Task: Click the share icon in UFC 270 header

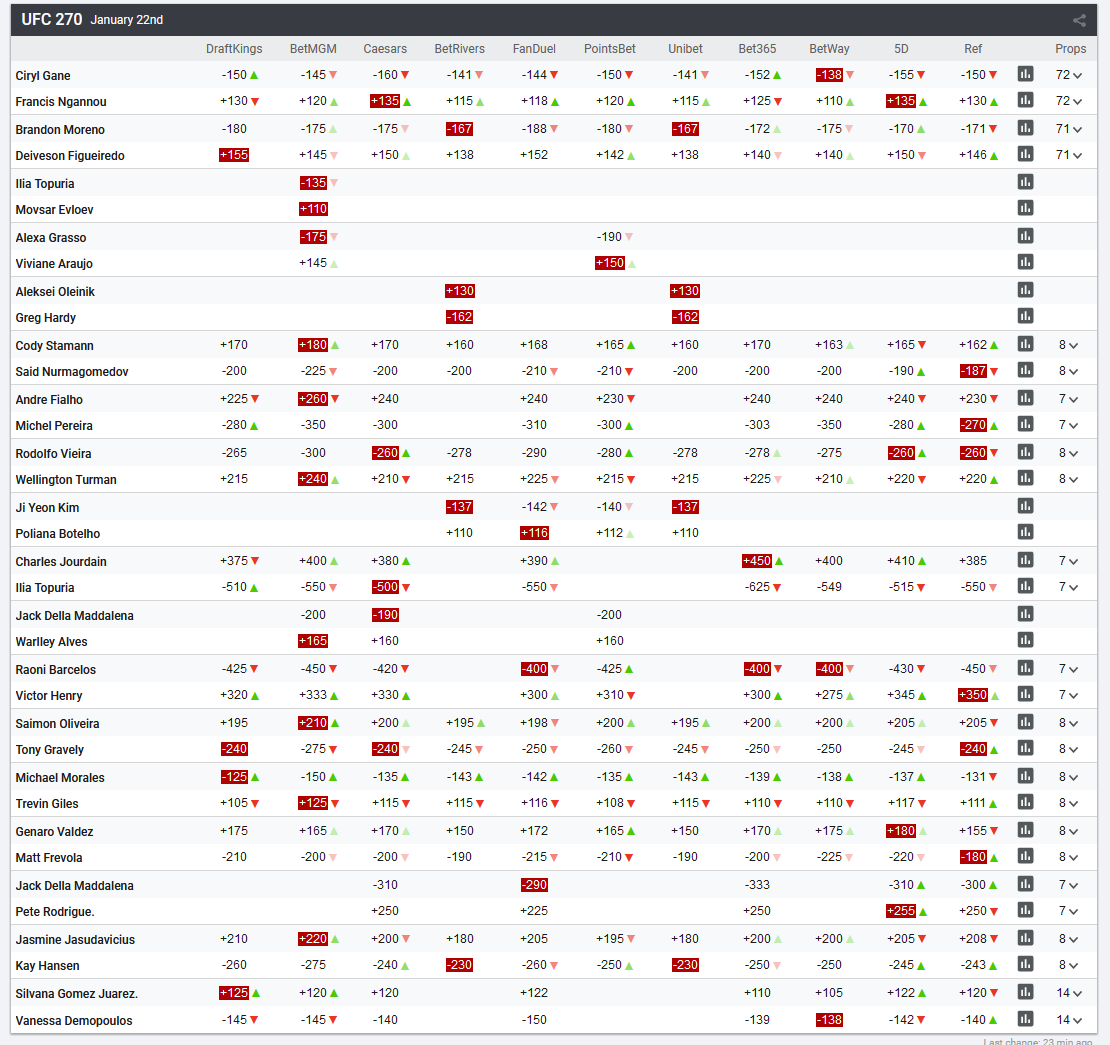Action: 1079,21
